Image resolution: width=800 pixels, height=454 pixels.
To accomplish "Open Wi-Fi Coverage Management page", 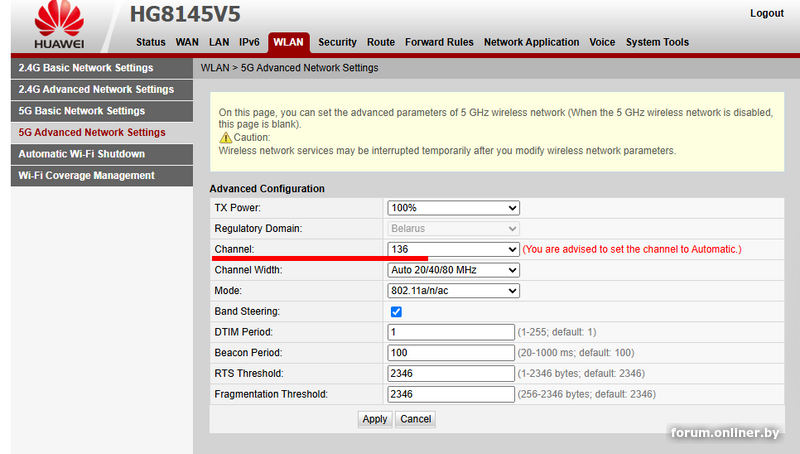I will coord(102,175).
